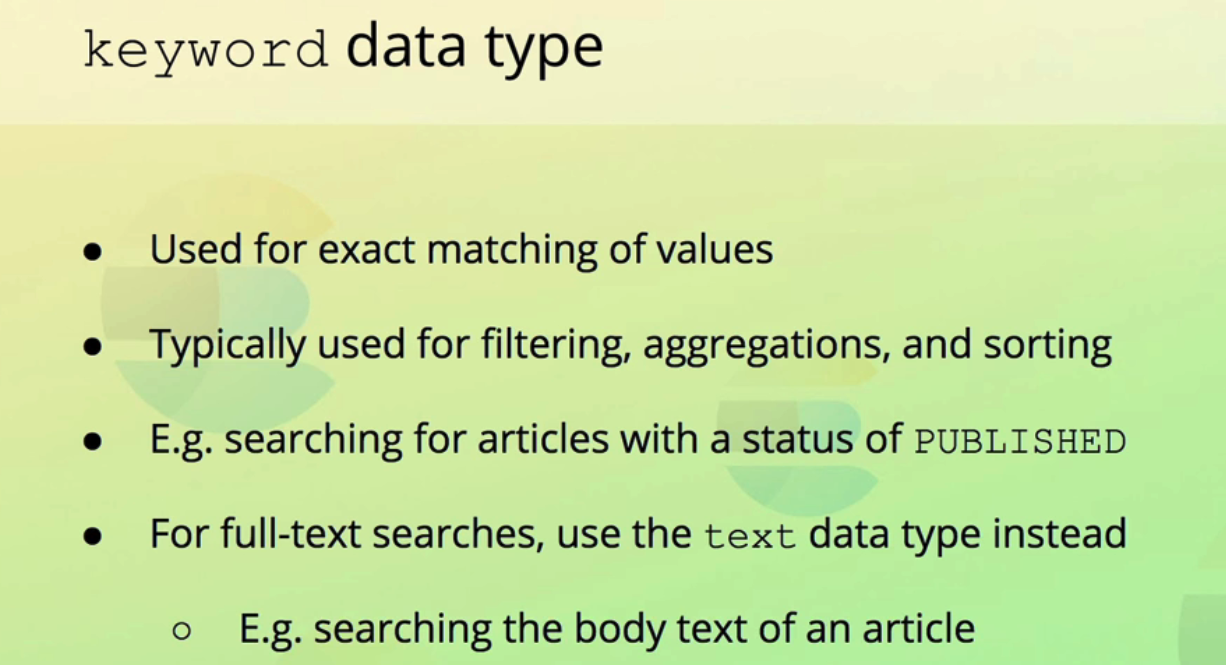This screenshot has height=665, width=1226.
Task: Click the monospace word "text" in fourth bullet
Action: click(x=750, y=536)
